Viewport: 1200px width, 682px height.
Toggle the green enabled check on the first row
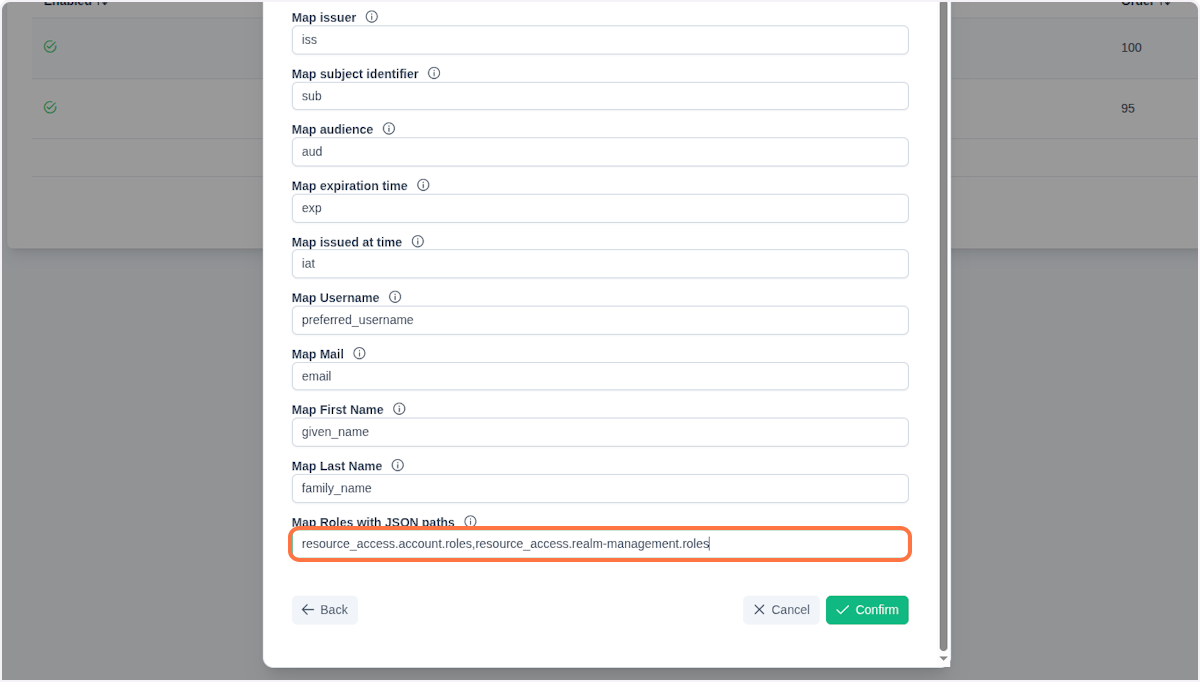[x=50, y=46]
